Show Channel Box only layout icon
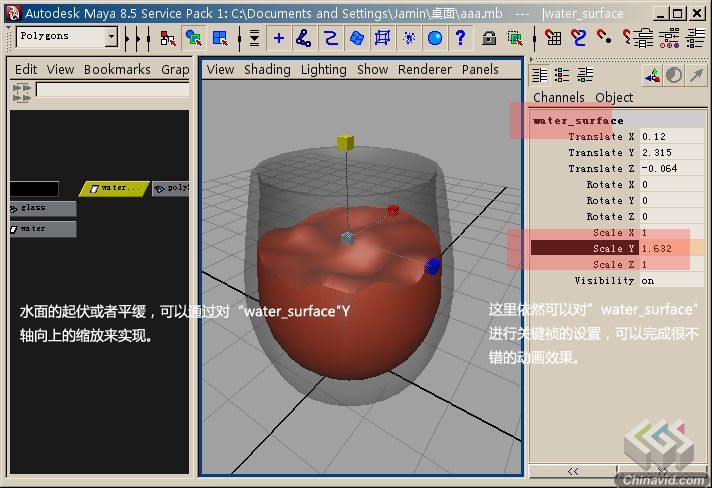 [x=539, y=75]
